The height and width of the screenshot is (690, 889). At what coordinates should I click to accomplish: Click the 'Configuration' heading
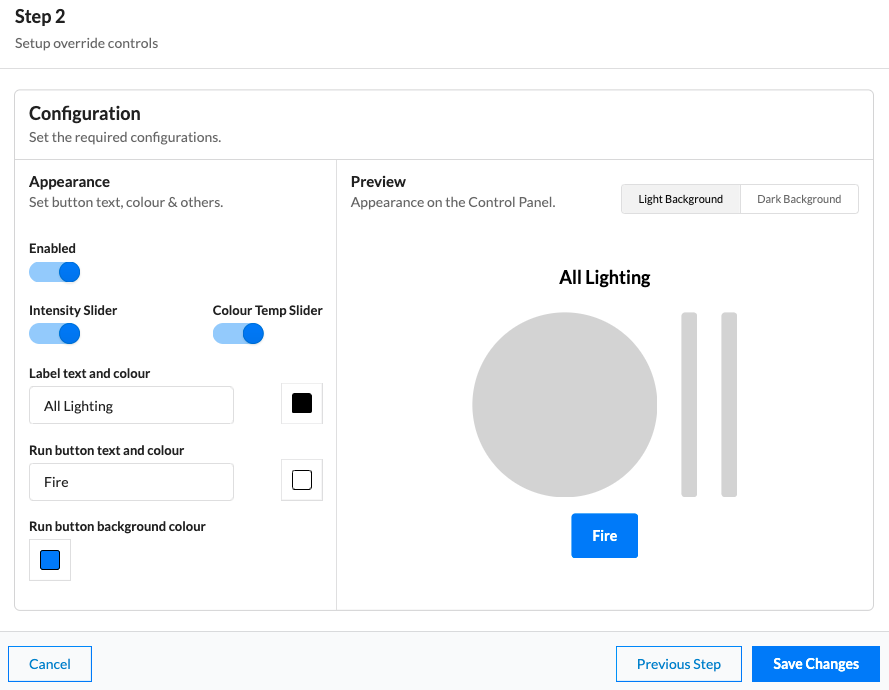point(84,113)
